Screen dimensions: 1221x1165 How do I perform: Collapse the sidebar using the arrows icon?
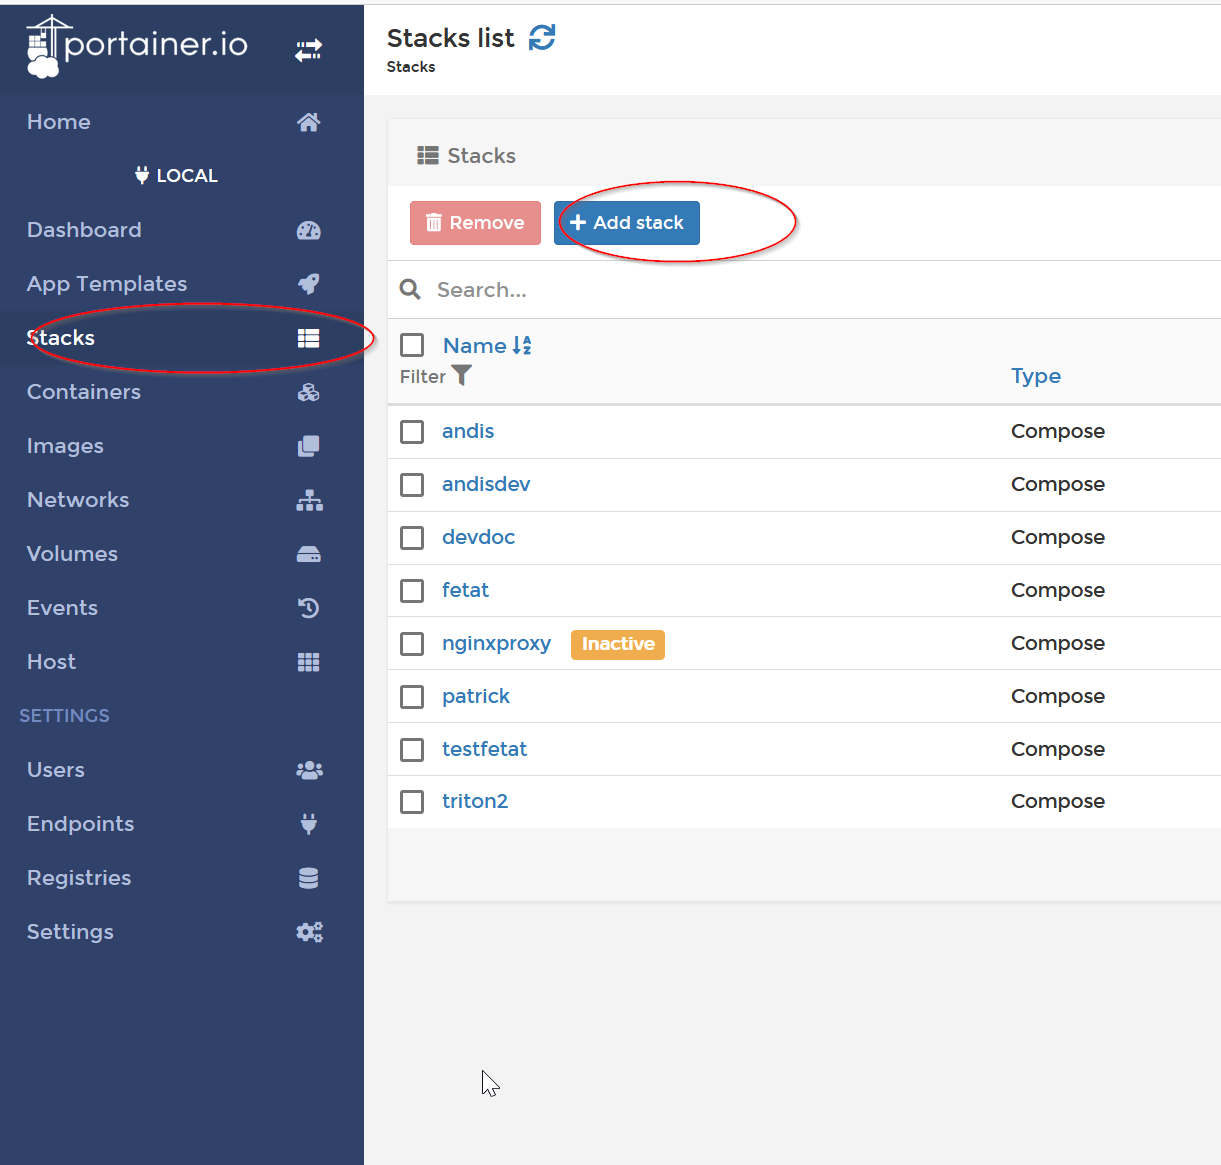(309, 49)
